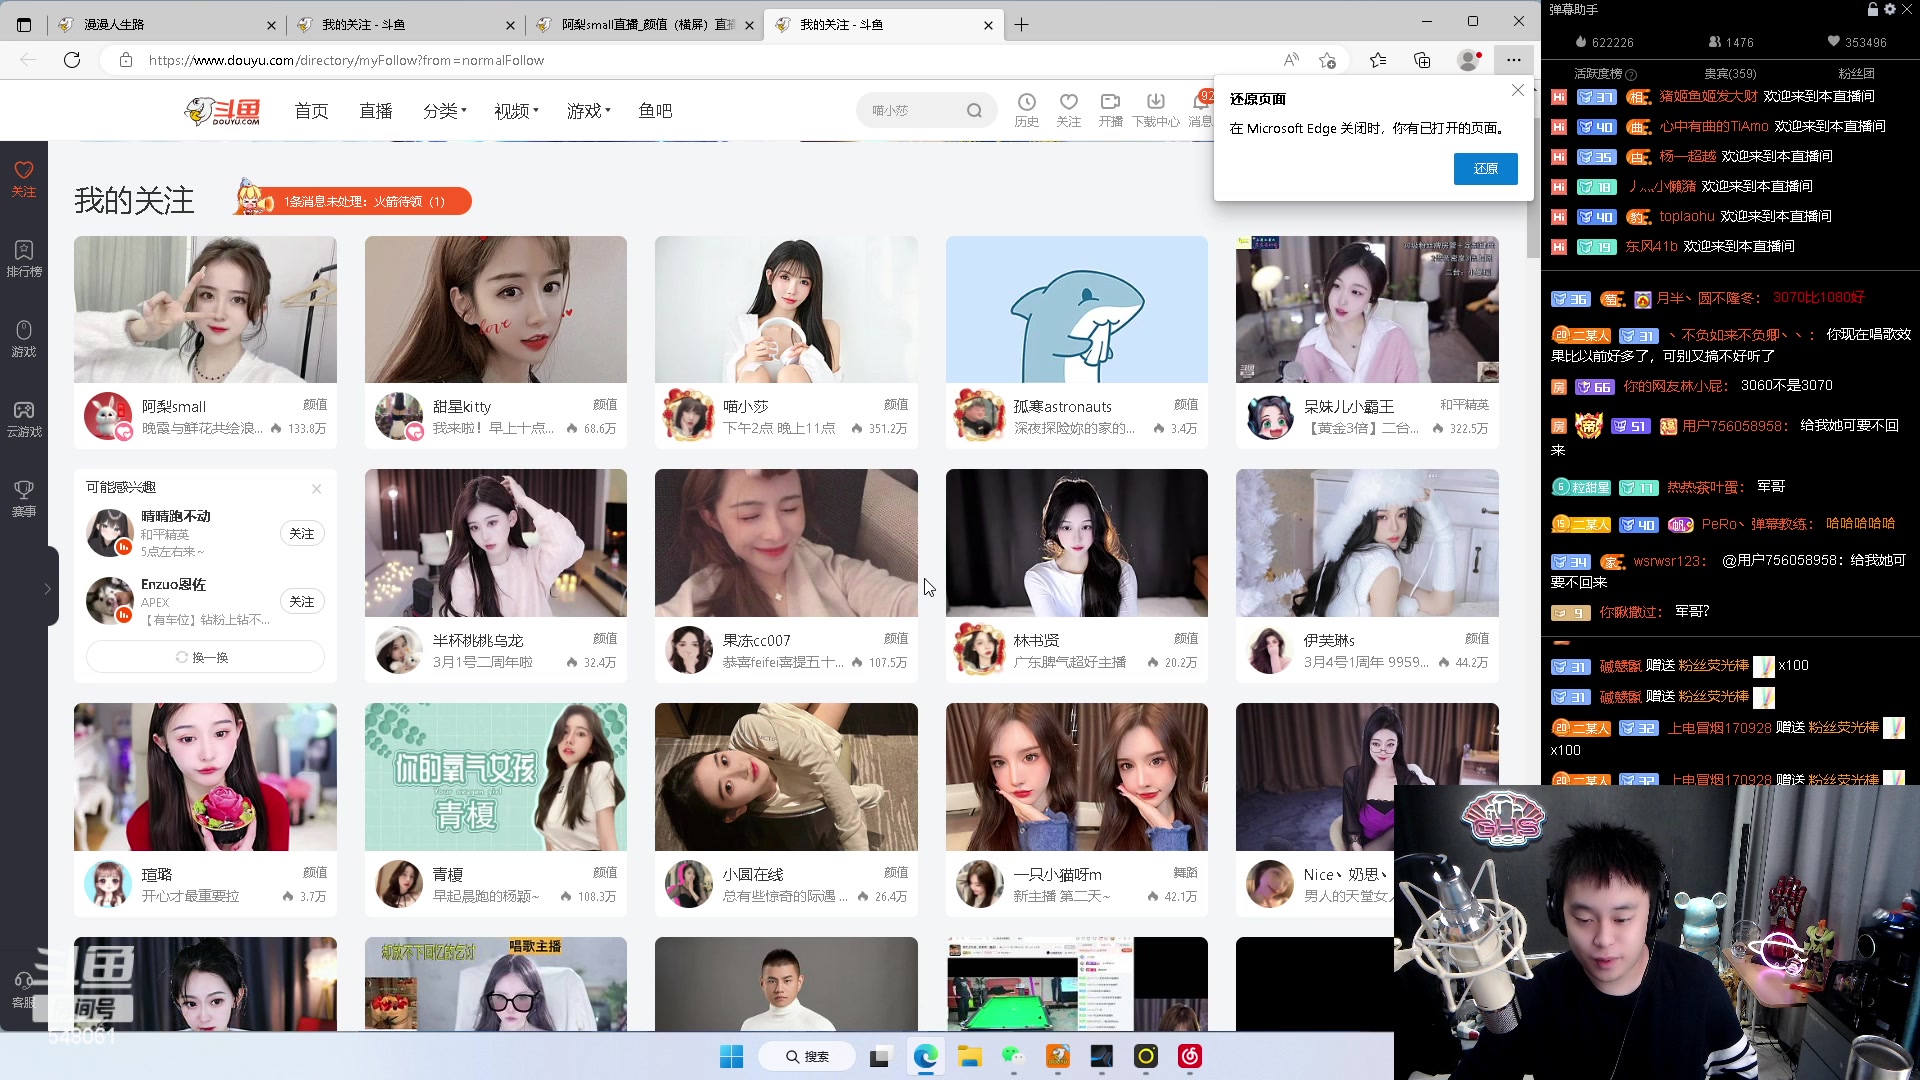The width and height of the screenshot is (1920, 1080).
Task: Close the 还原页面 popup
Action: point(1517,90)
